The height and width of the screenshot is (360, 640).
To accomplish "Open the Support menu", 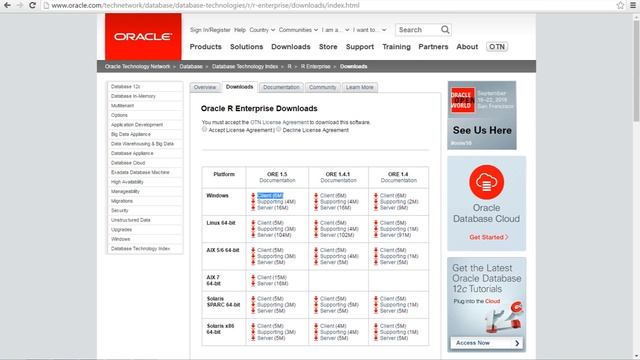I will pyautogui.click(x=360, y=47).
